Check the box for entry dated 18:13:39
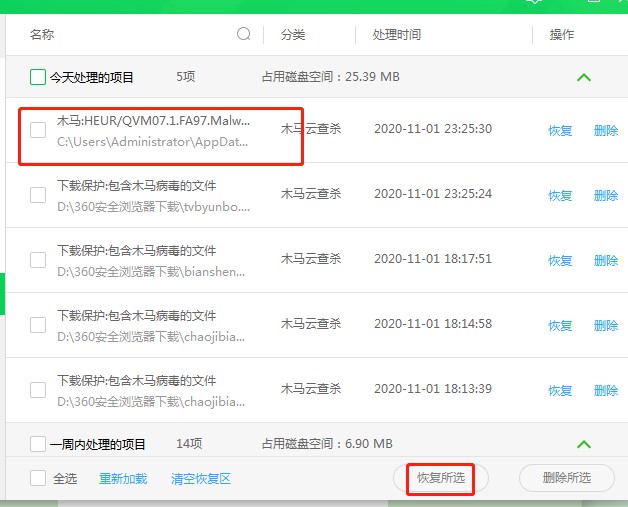Viewport: 628px width, 507px height. (38, 390)
